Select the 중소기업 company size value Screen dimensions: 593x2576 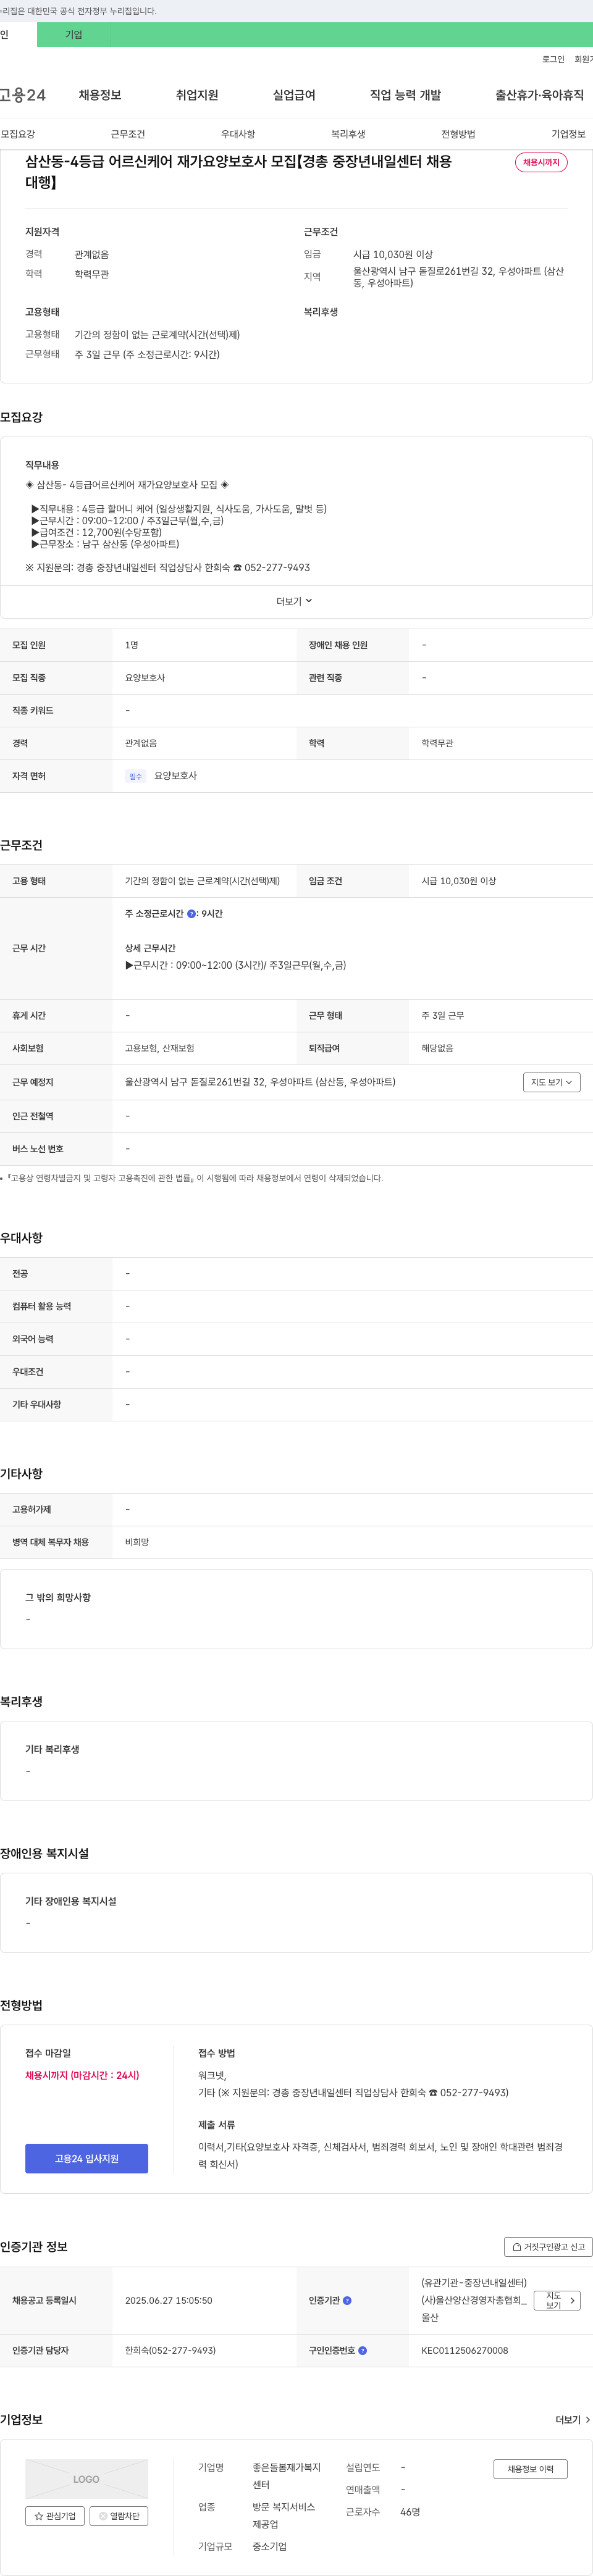pyautogui.click(x=269, y=2546)
